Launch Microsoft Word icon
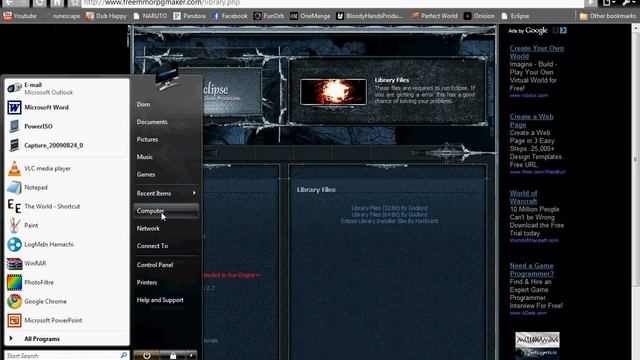640x360 pixels. [14, 107]
